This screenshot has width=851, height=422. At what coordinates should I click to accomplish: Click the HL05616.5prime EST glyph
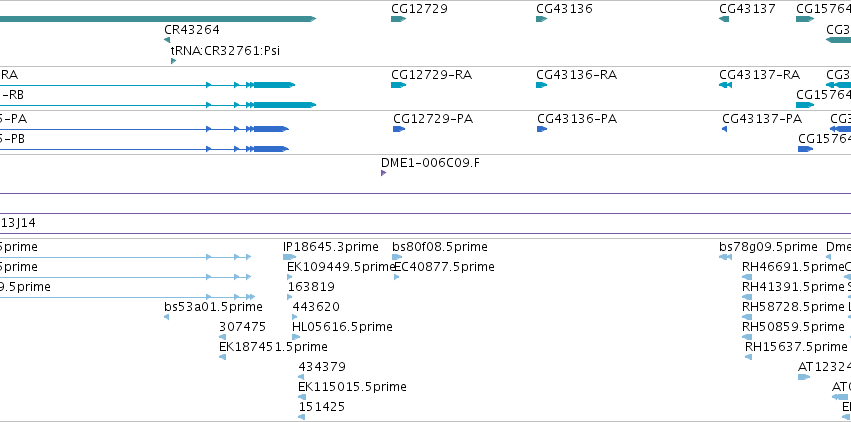click(x=296, y=337)
